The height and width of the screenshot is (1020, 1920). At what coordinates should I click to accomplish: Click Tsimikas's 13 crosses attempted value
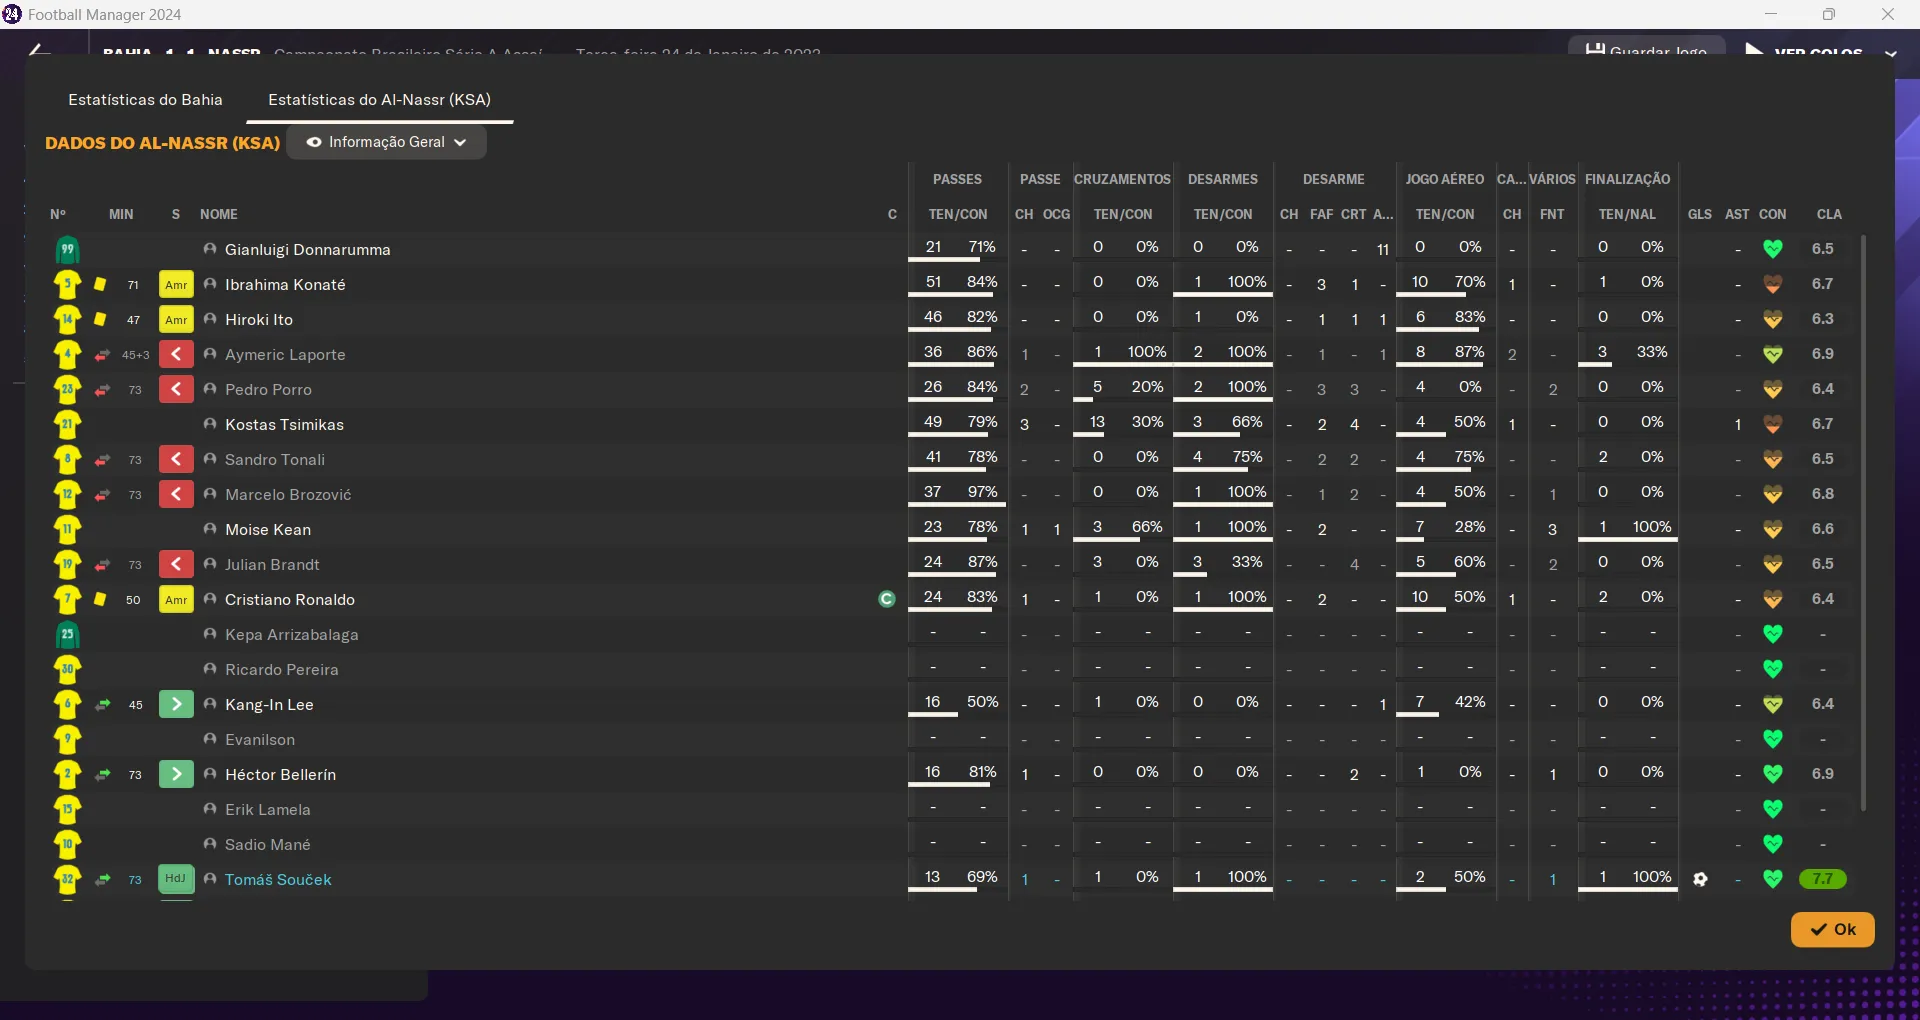pyautogui.click(x=1097, y=422)
